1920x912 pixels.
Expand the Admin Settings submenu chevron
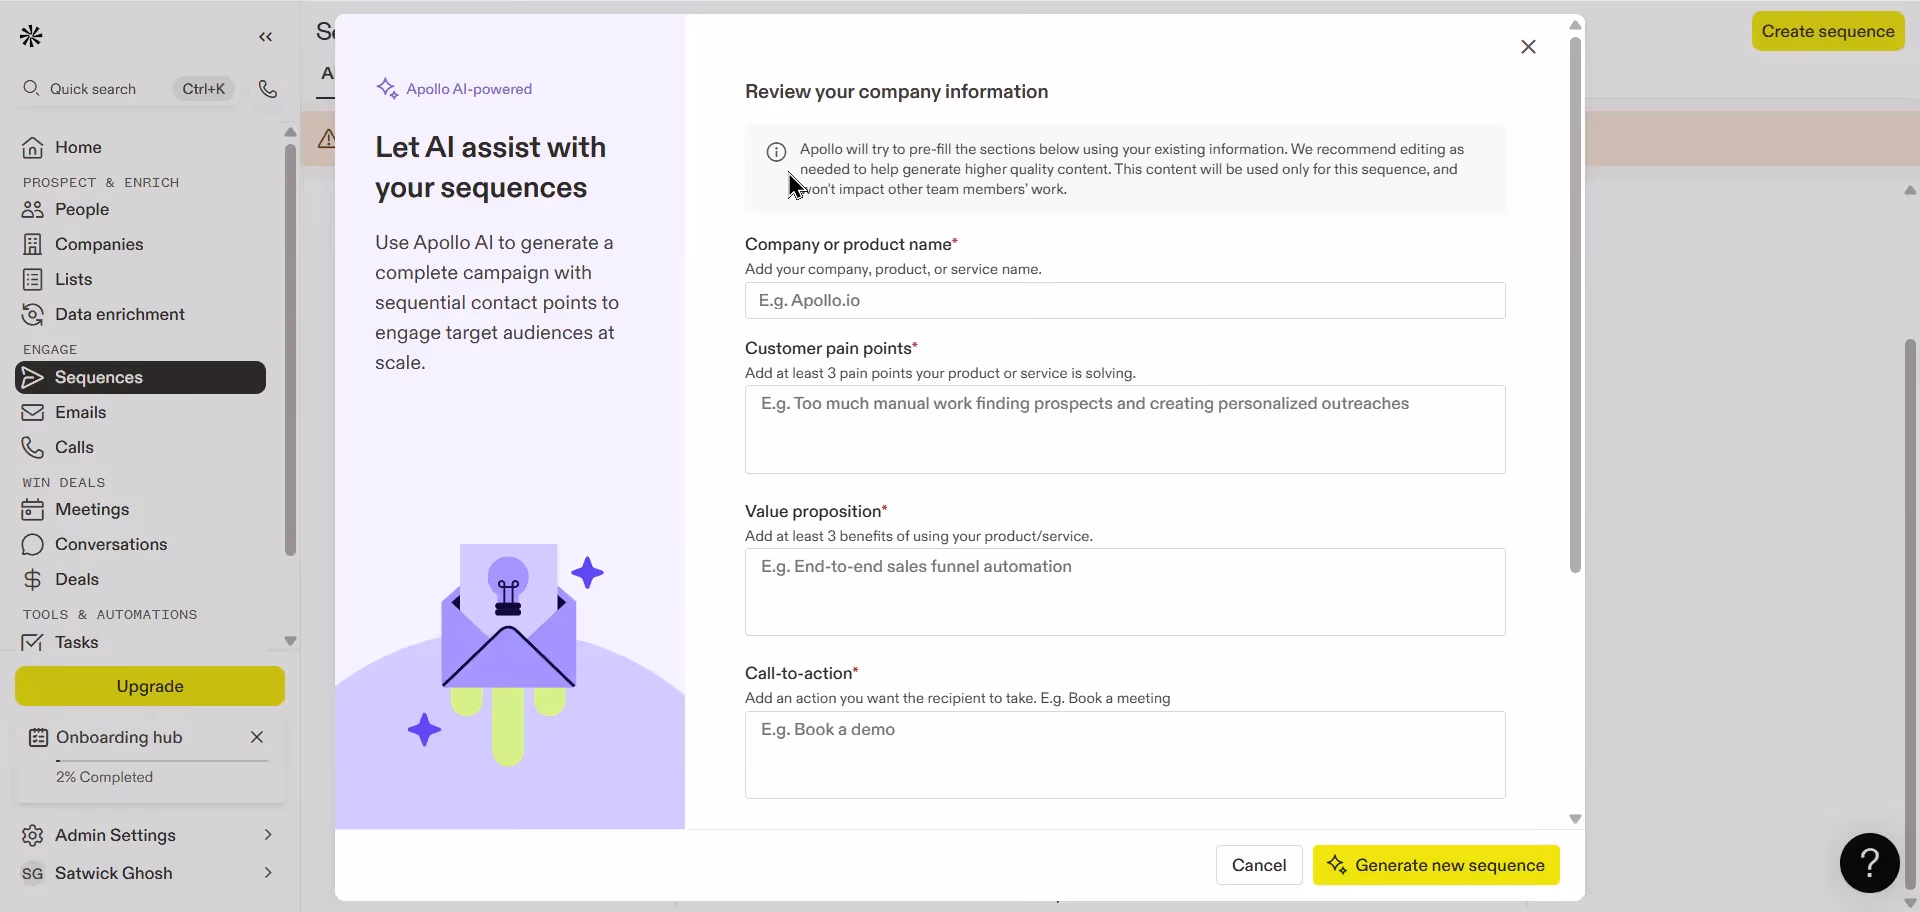coord(268,835)
